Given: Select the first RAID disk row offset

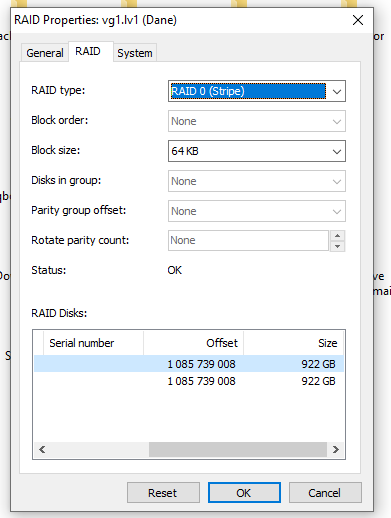Looking at the screenshot, I should point(201,364).
